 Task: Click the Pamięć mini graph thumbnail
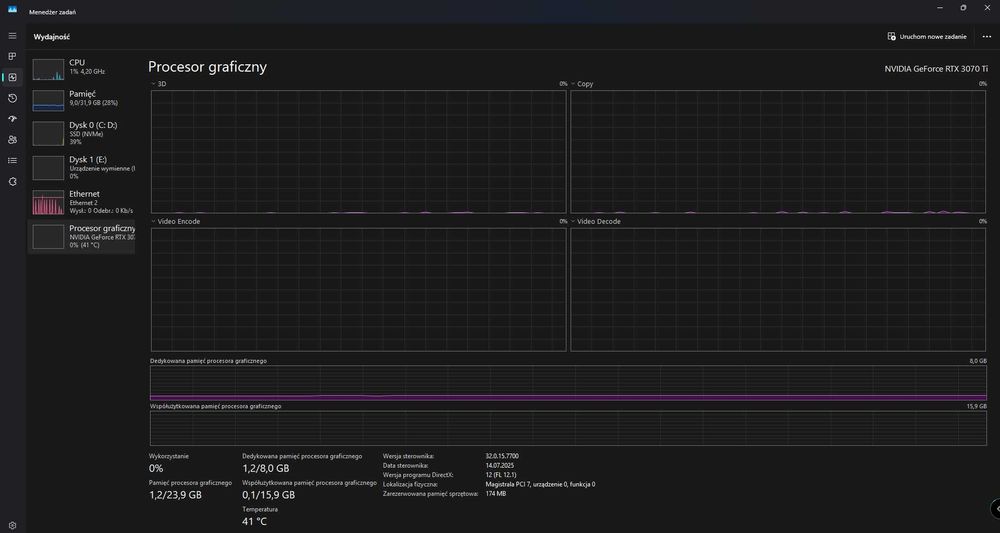[48, 101]
